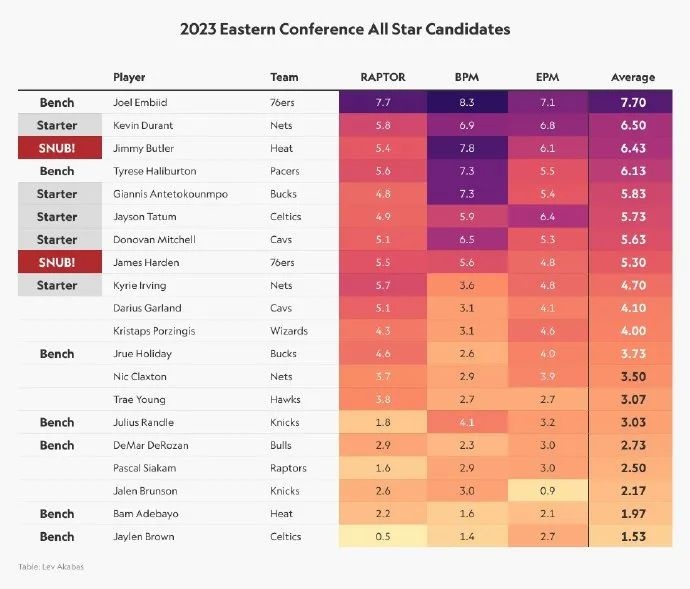Select the Team column header

coord(284,77)
